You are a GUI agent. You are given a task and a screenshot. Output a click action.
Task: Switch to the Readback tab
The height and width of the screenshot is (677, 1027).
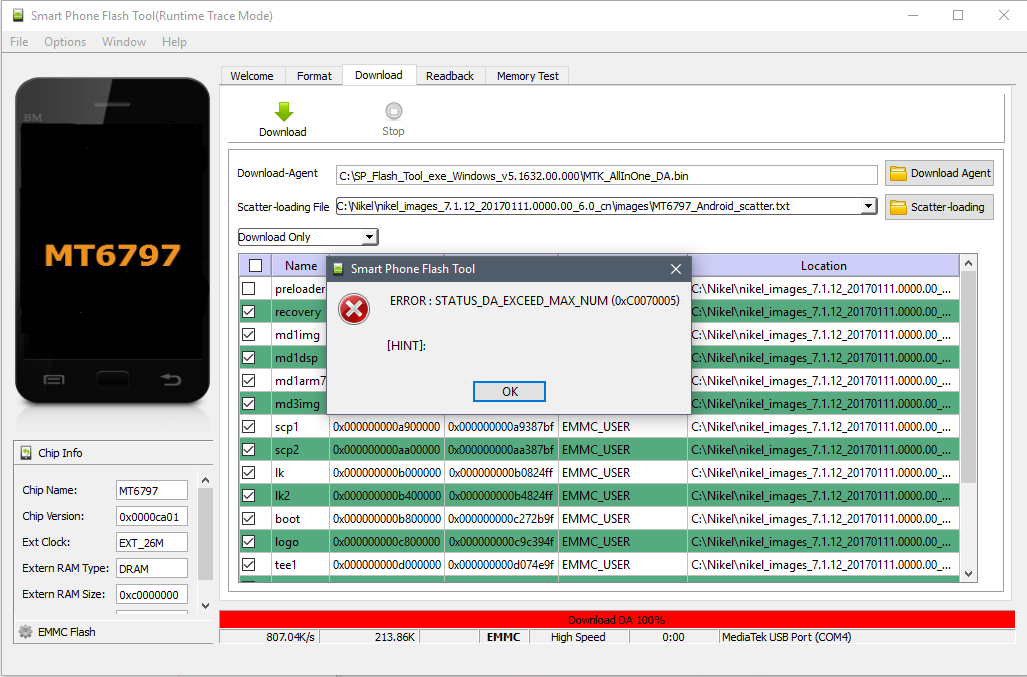tap(449, 76)
